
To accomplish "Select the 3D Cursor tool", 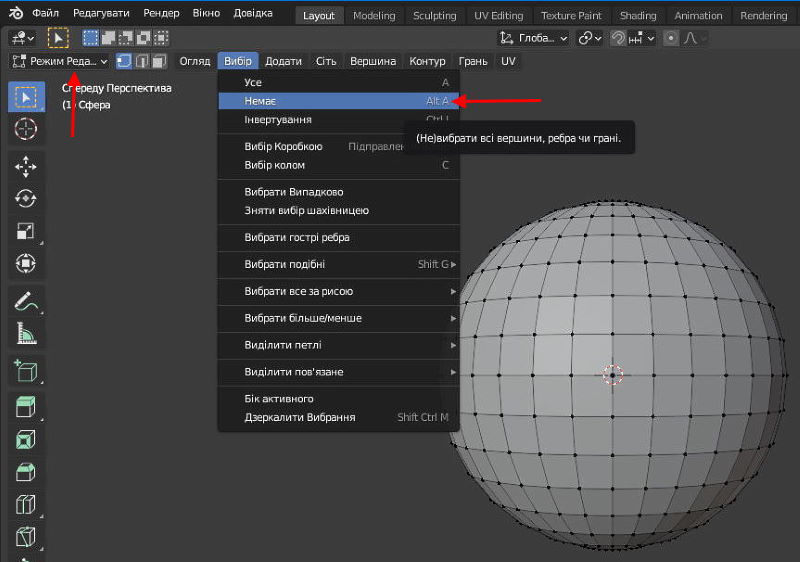I will tap(26, 129).
